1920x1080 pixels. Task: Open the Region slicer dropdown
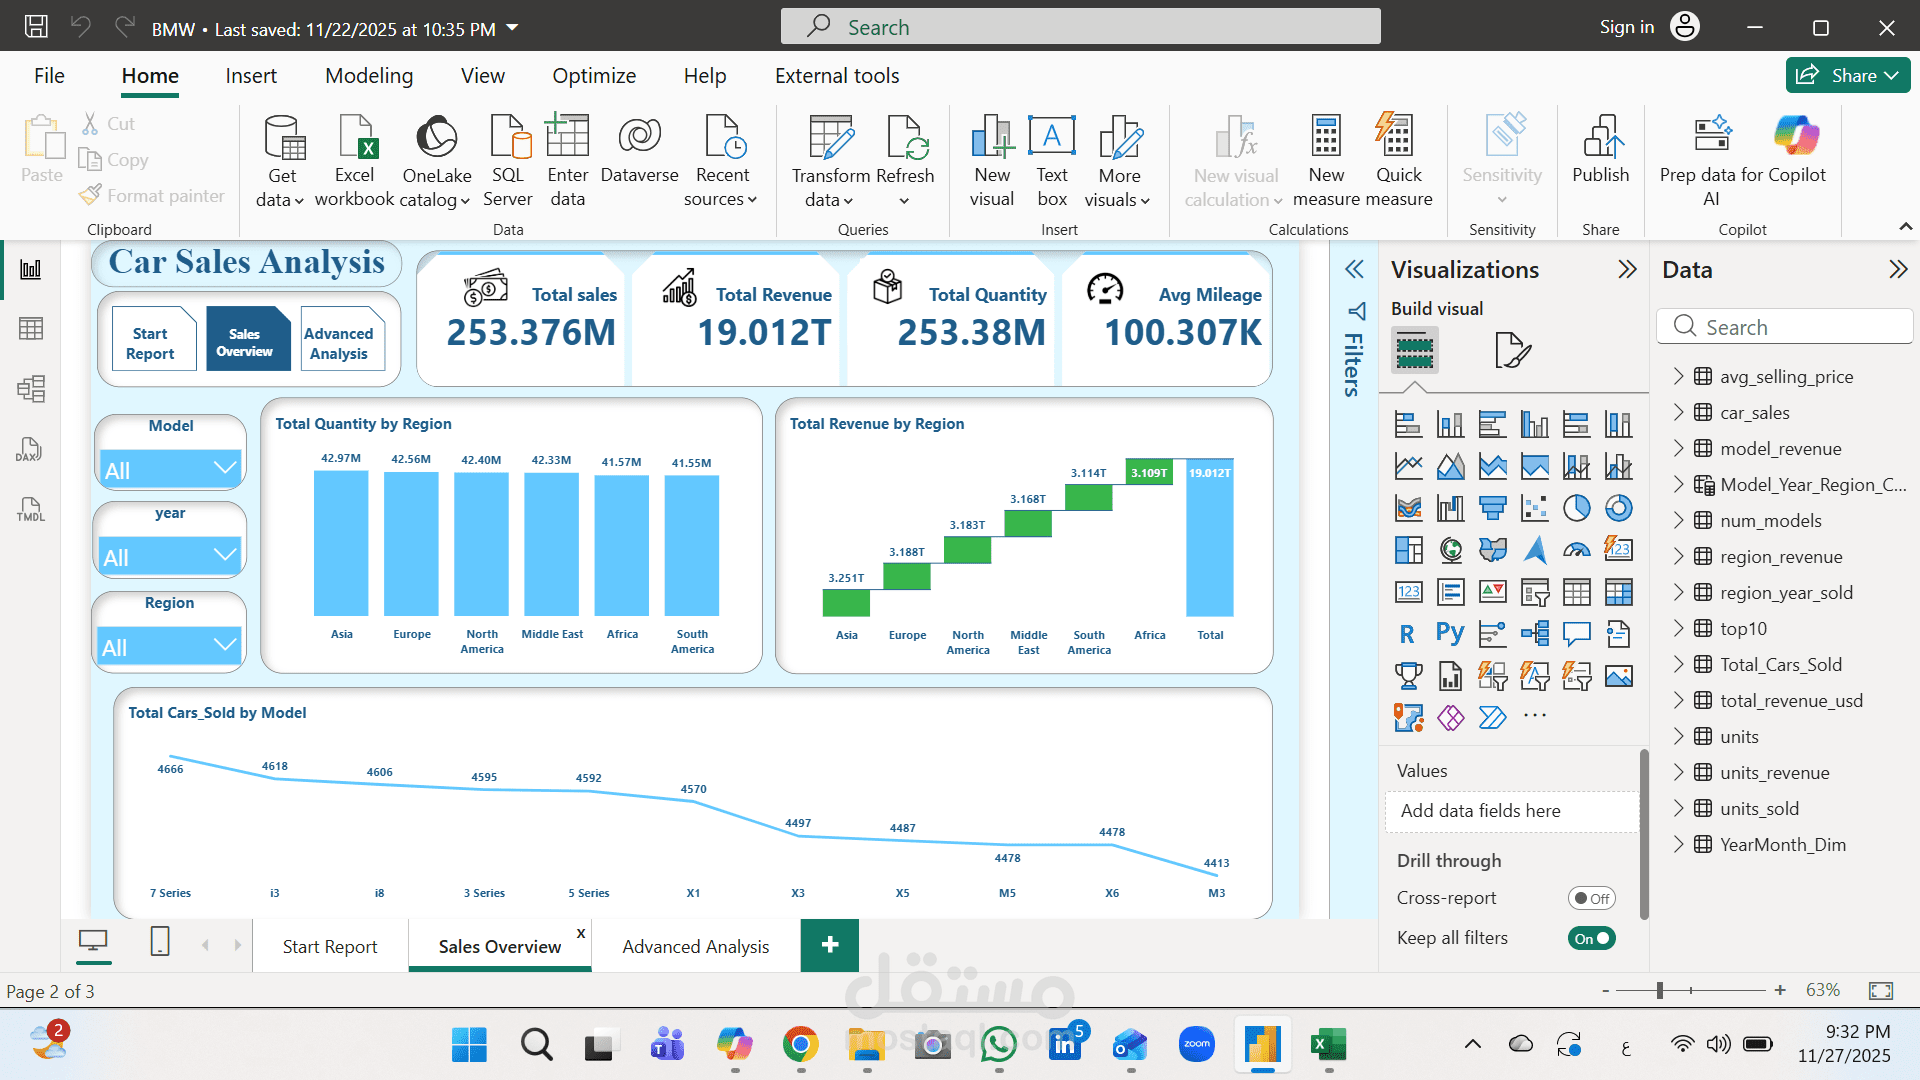[169, 647]
